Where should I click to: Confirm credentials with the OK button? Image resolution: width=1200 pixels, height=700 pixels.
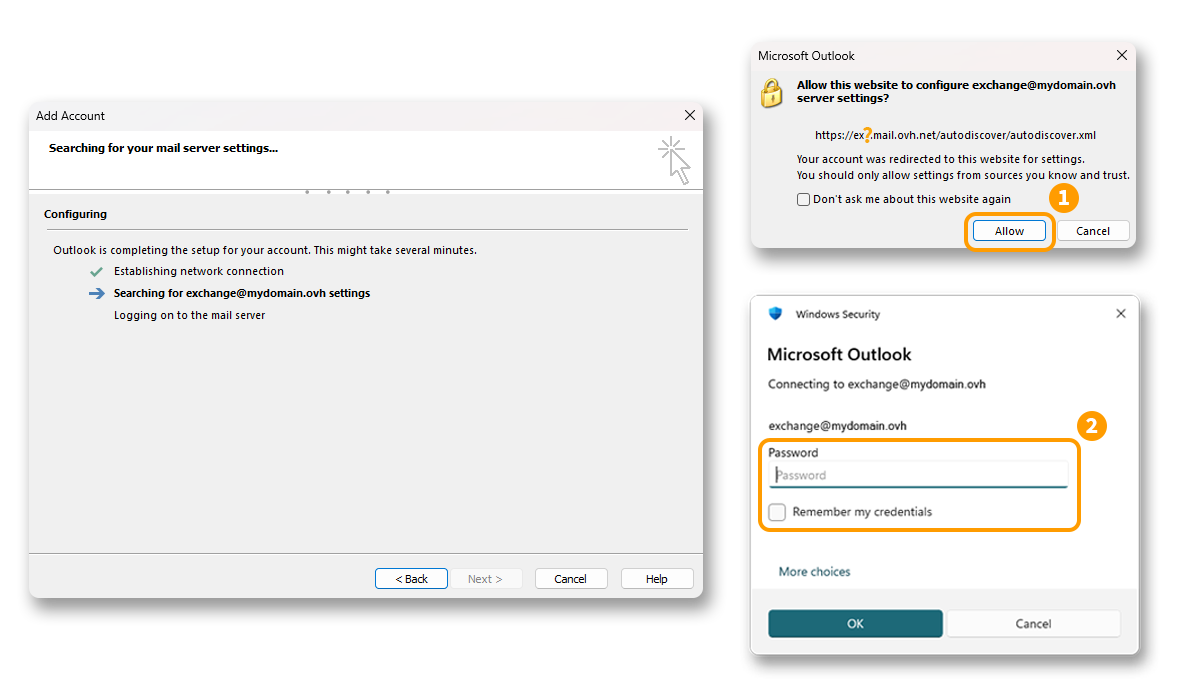click(x=855, y=623)
